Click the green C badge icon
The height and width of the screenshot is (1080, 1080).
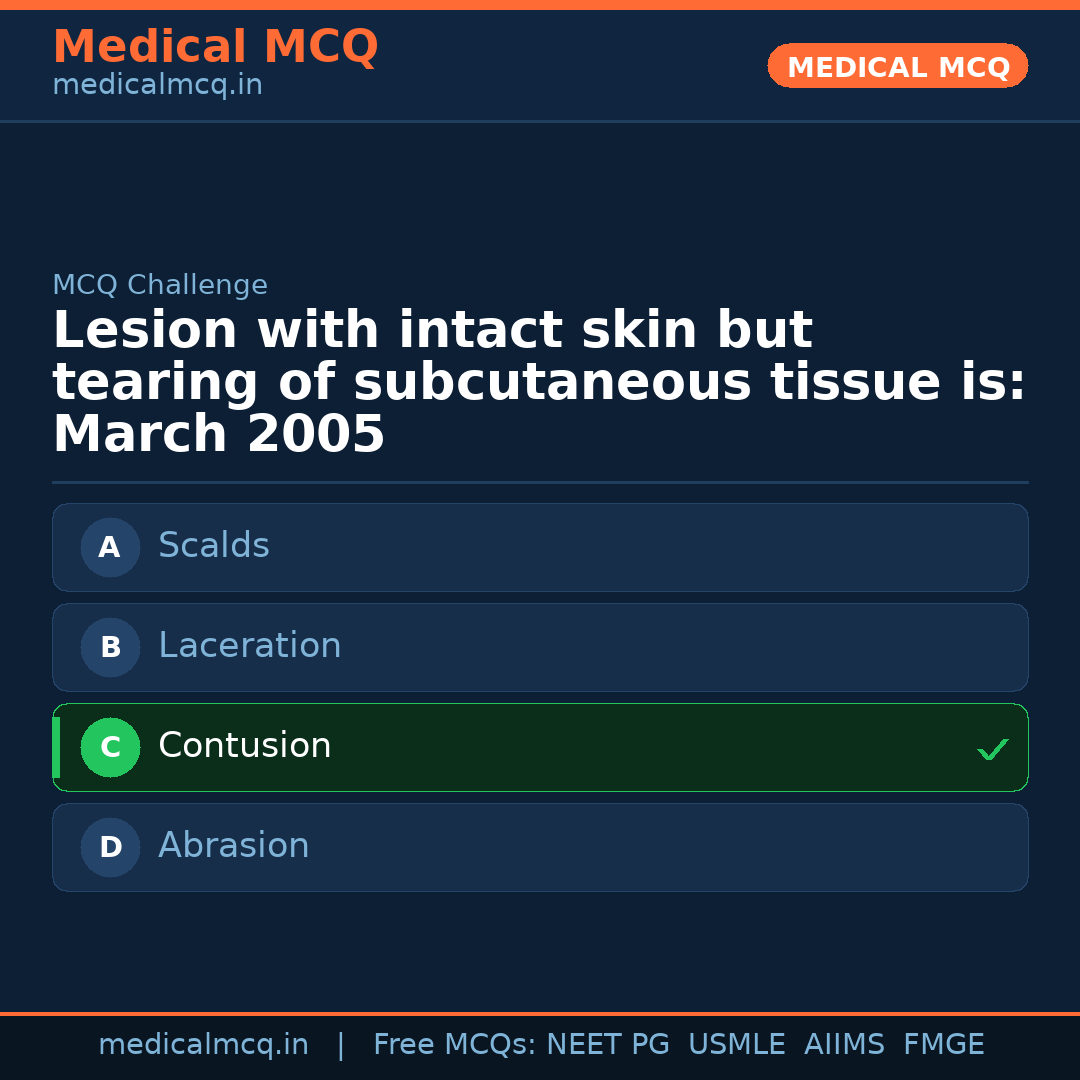point(110,747)
